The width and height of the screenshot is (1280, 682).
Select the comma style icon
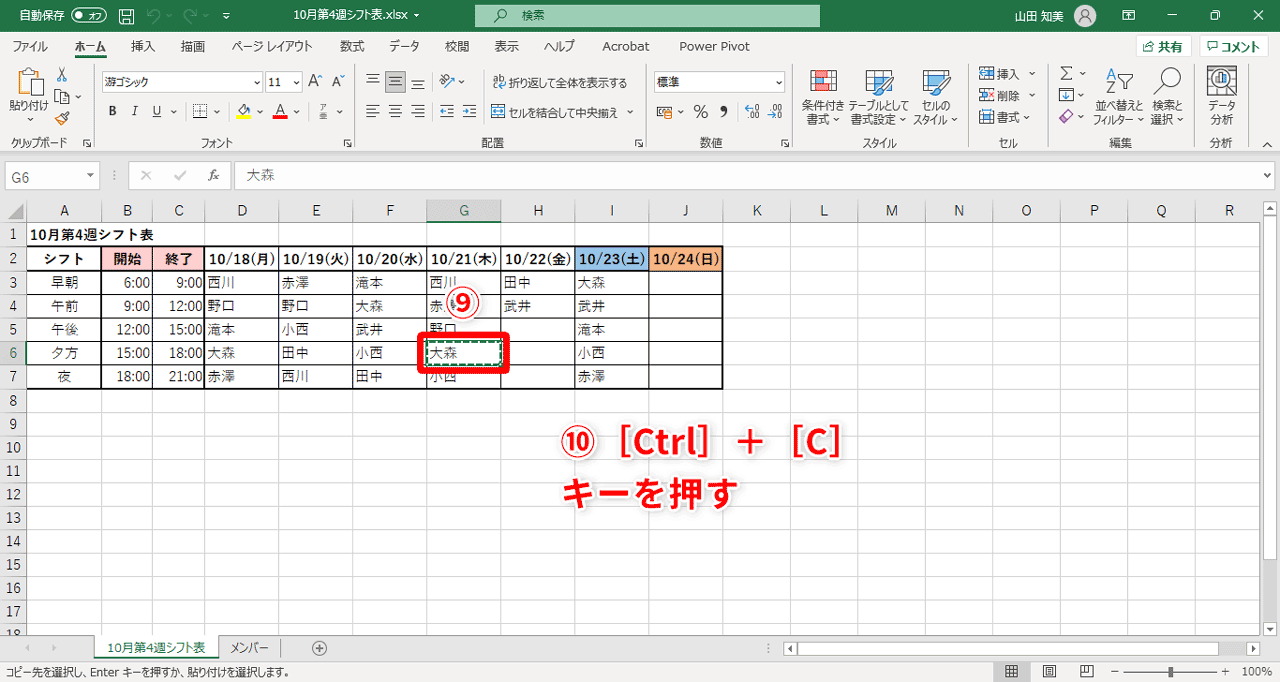[x=722, y=111]
